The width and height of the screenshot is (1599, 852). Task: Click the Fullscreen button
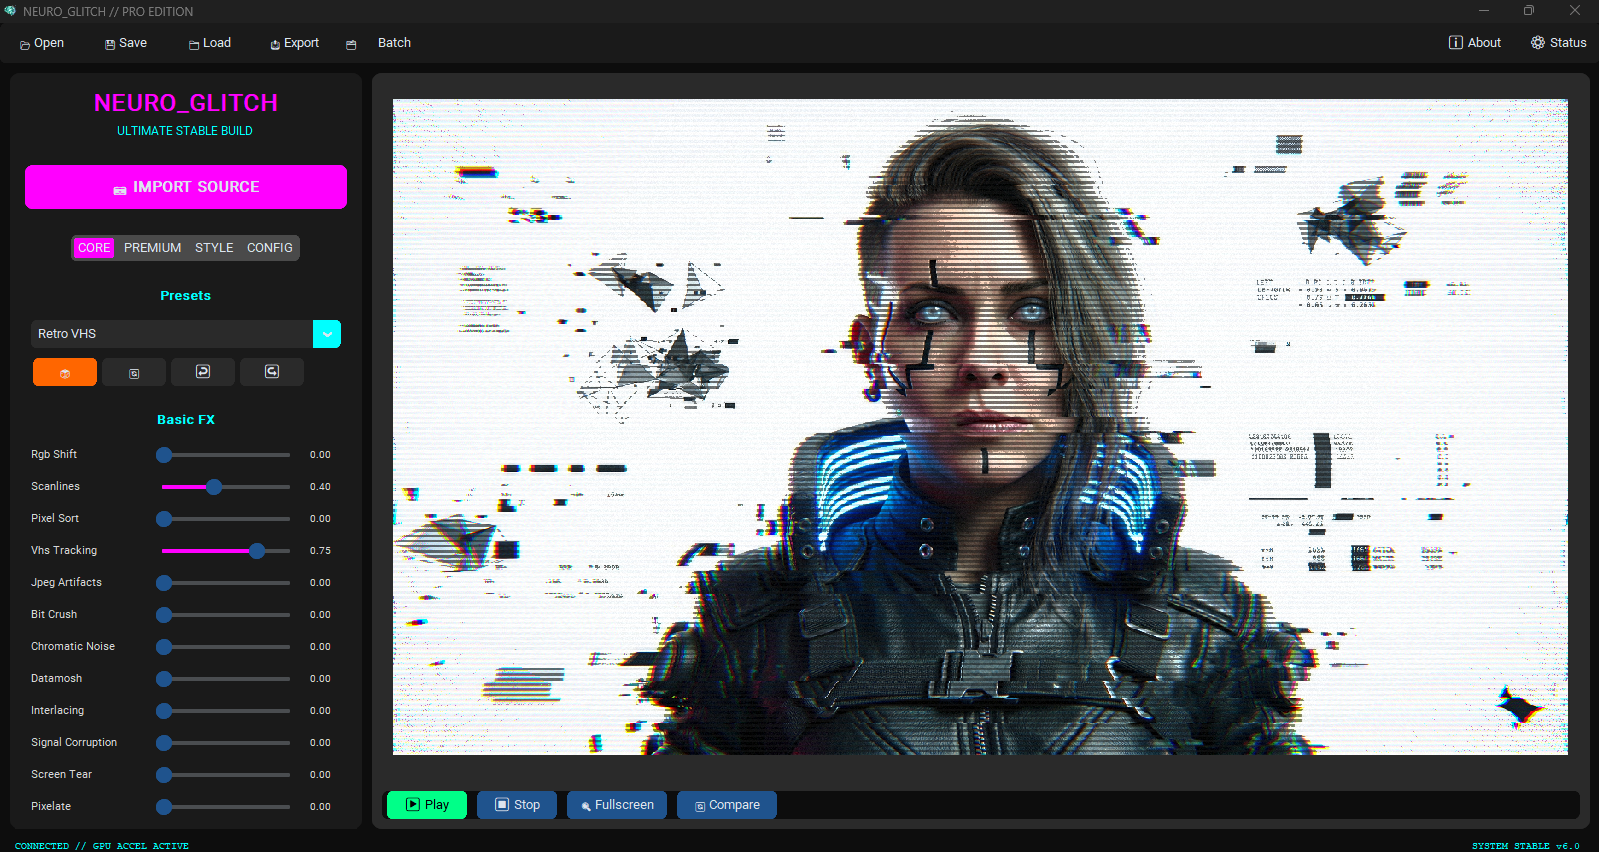[x=617, y=805]
